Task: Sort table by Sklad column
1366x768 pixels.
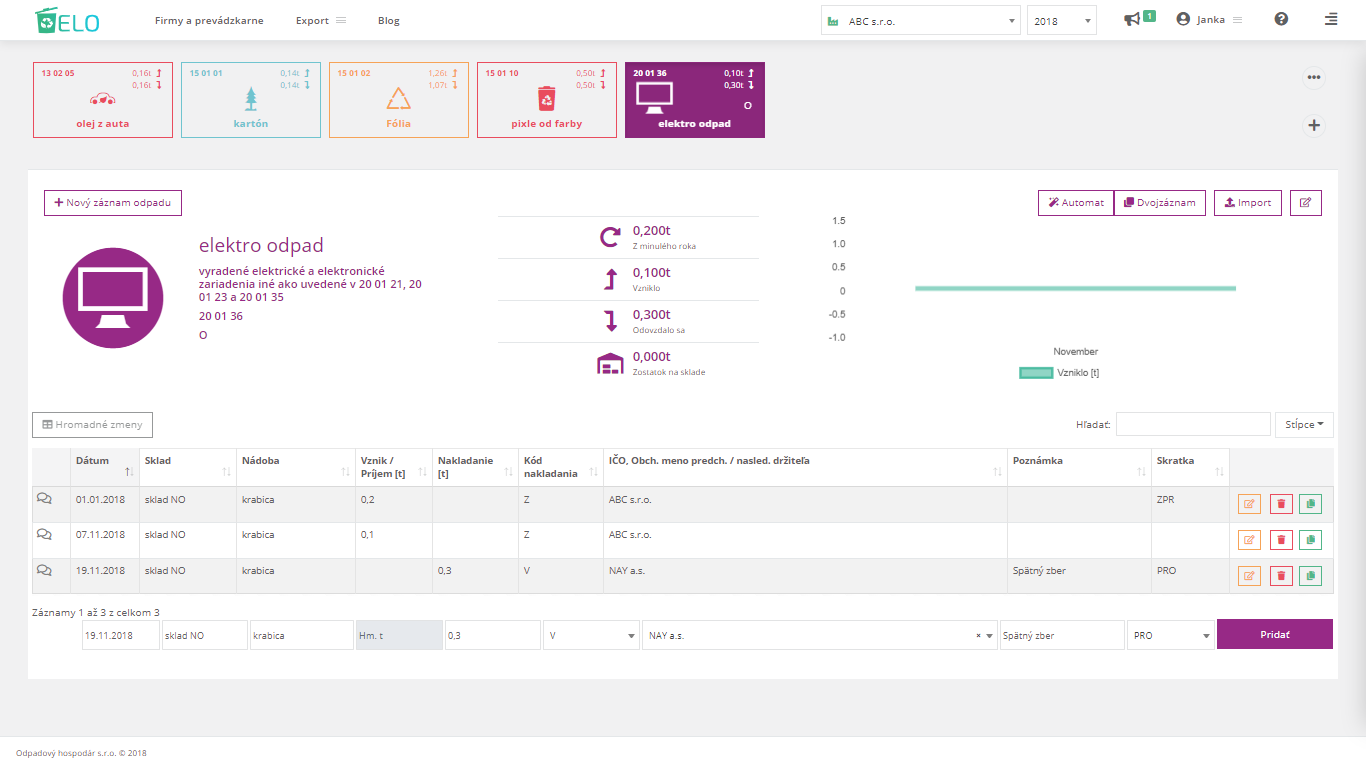Action: [188, 466]
